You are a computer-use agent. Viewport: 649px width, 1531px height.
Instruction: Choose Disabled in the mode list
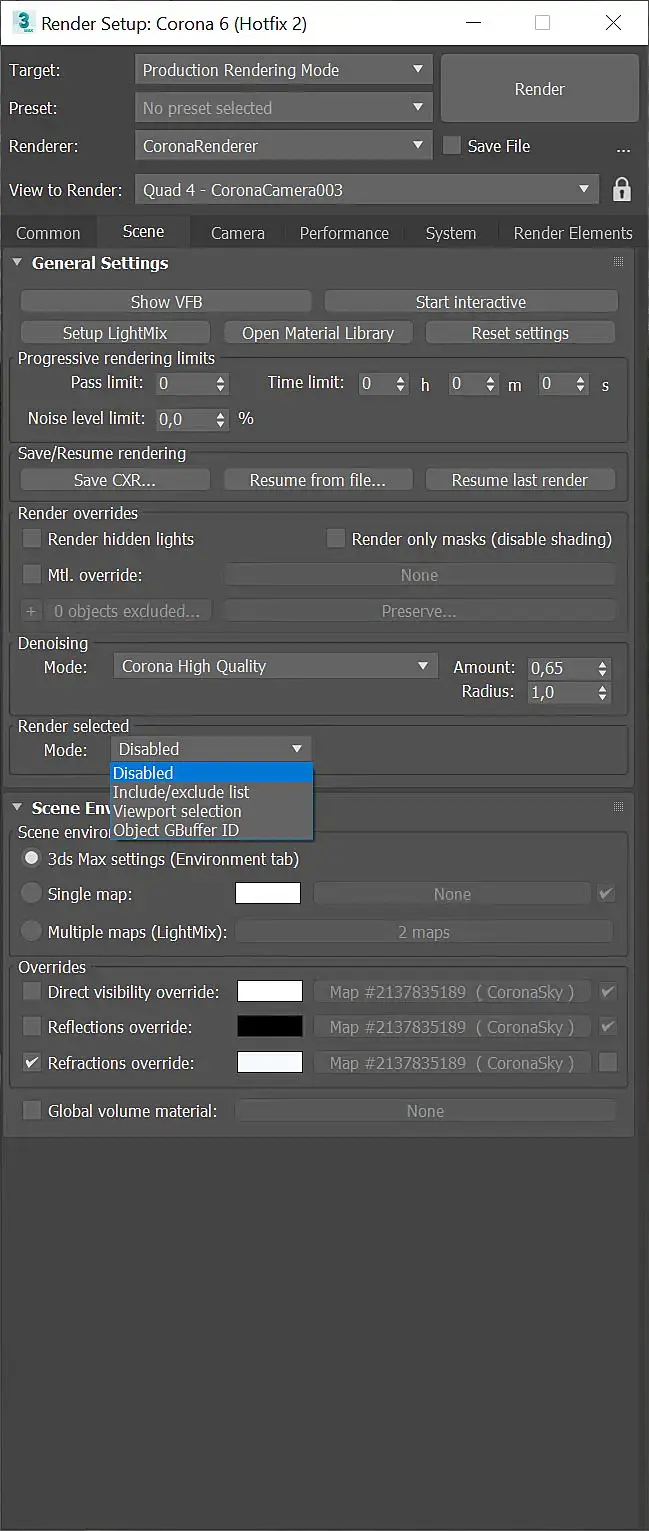pyautogui.click(x=211, y=773)
